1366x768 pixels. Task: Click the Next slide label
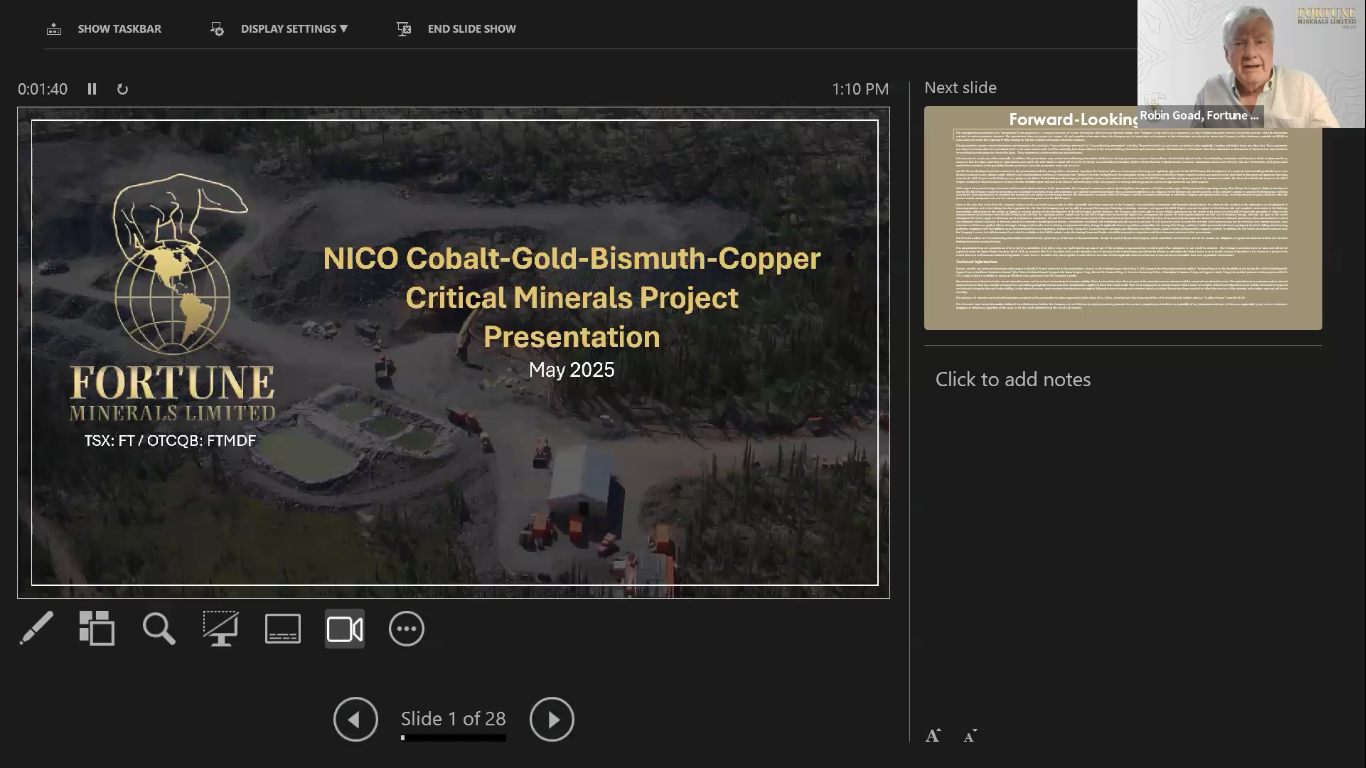pos(960,88)
